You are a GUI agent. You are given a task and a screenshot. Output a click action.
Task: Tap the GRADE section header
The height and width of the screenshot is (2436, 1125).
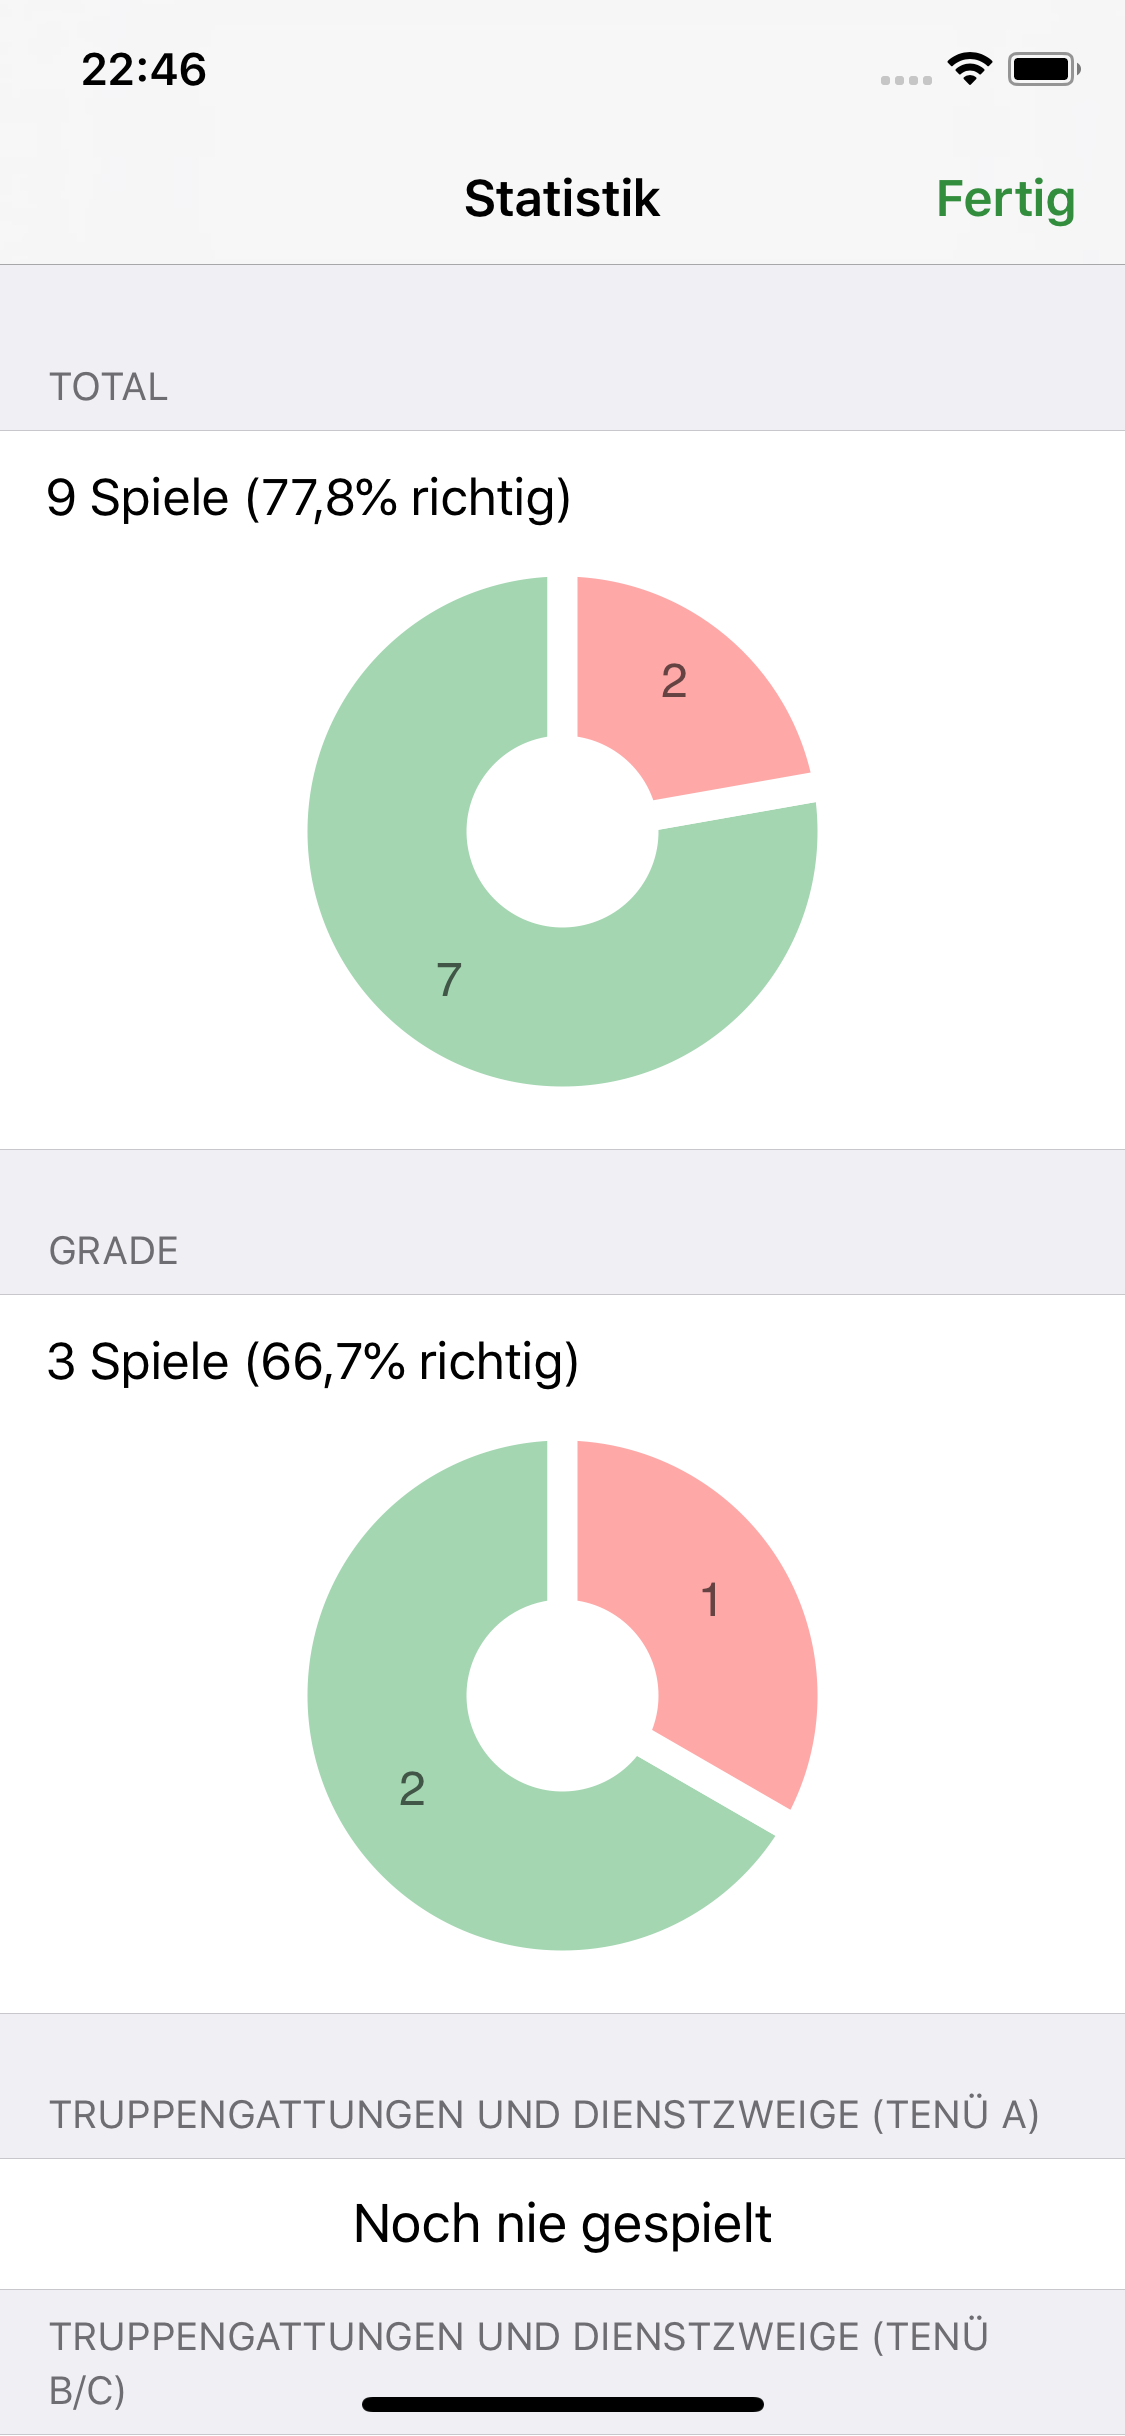click(x=114, y=1251)
